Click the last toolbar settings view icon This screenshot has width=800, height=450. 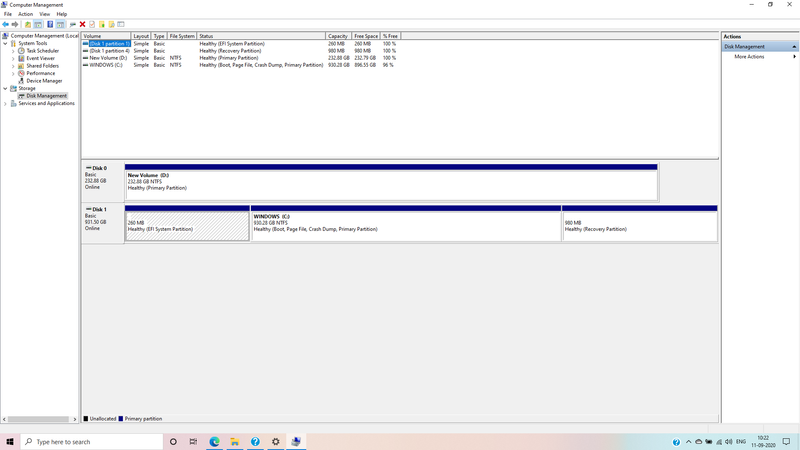[x=121, y=24]
